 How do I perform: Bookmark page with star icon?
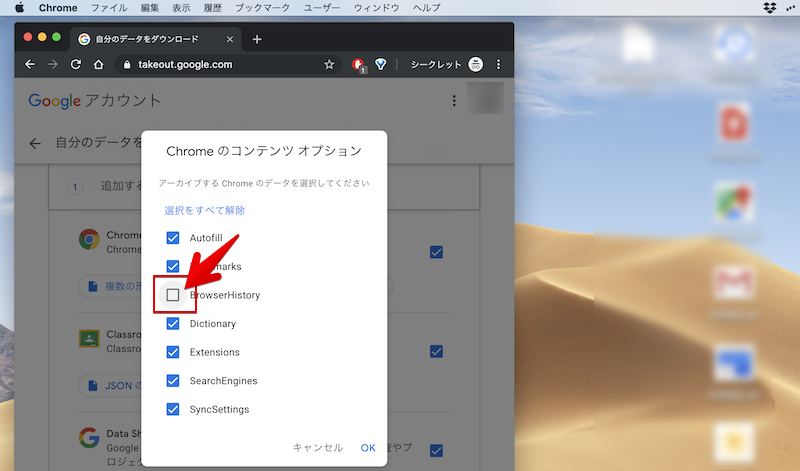(x=329, y=64)
